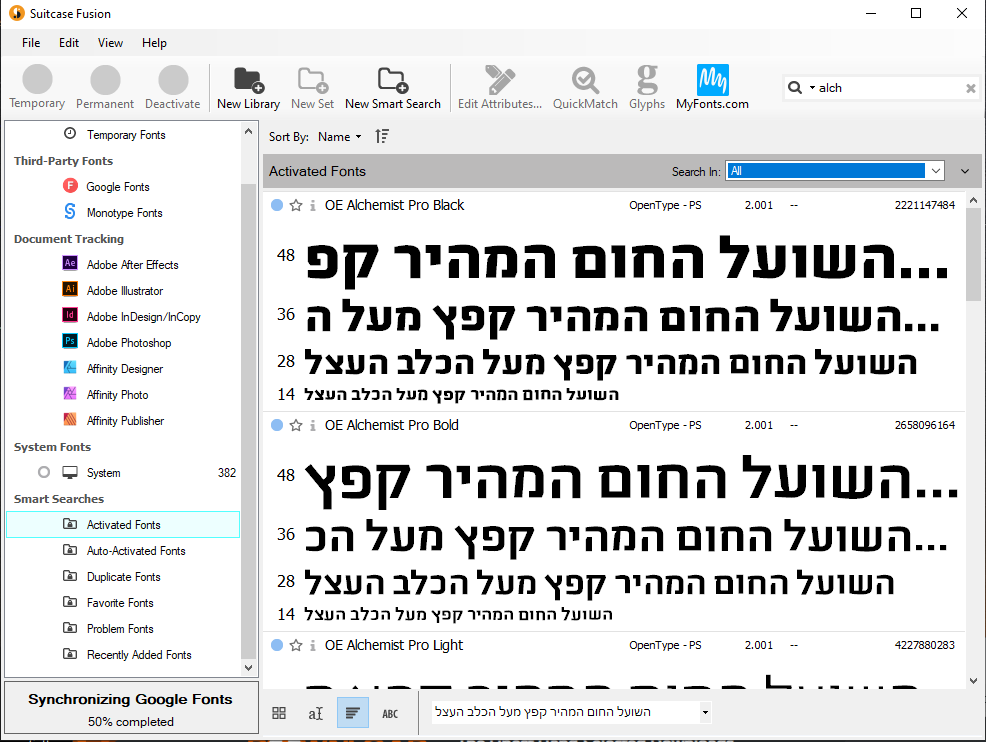Open the Glyphs viewer
Screen dimensions: 986x742
(647, 87)
